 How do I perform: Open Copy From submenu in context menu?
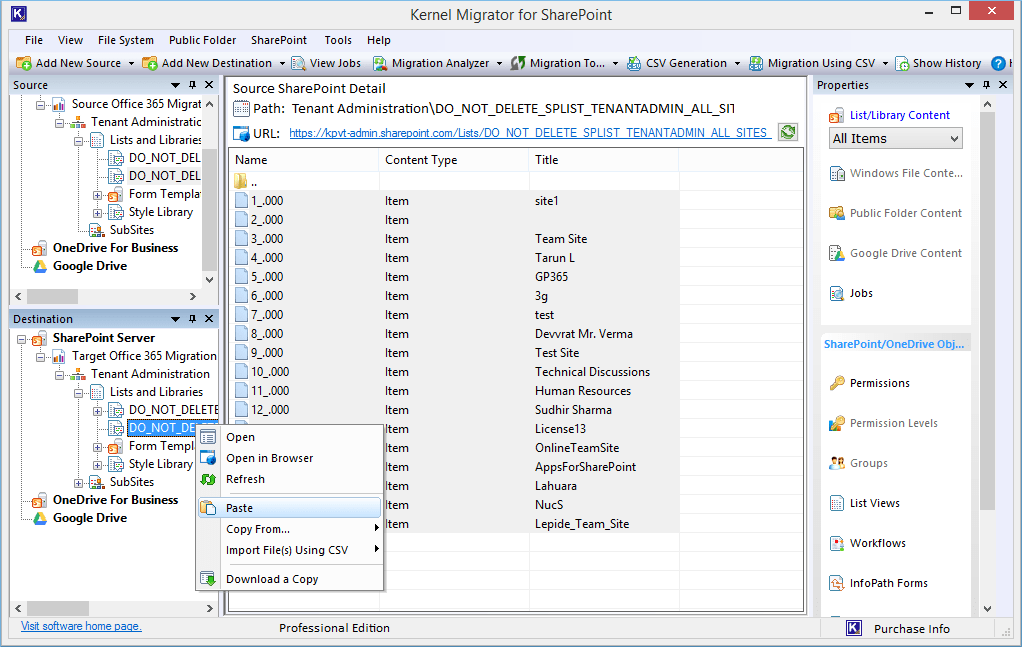point(289,529)
